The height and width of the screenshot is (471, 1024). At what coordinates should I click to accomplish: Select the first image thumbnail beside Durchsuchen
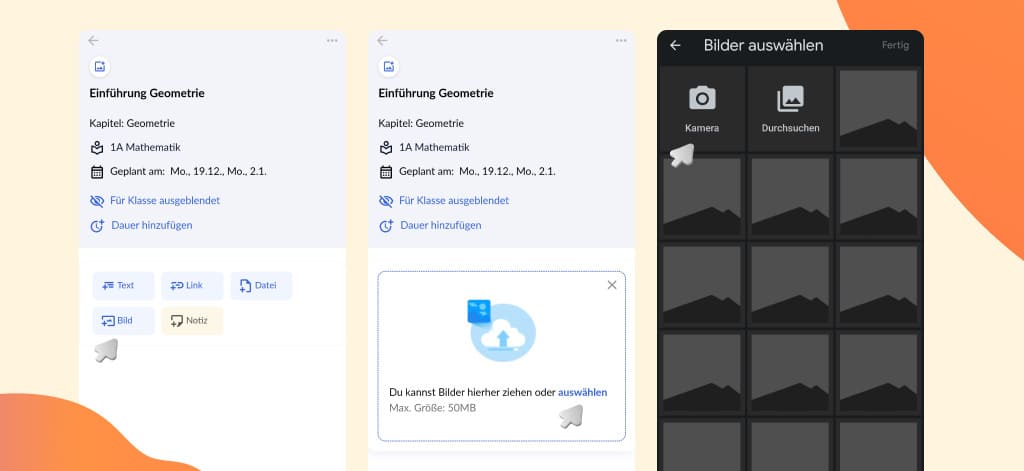coord(878,108)
